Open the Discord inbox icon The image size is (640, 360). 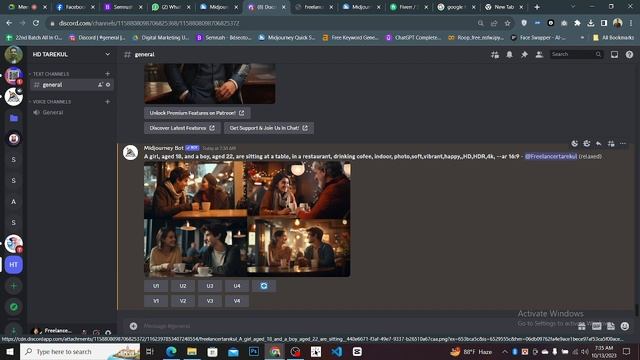tap(614, 54)
